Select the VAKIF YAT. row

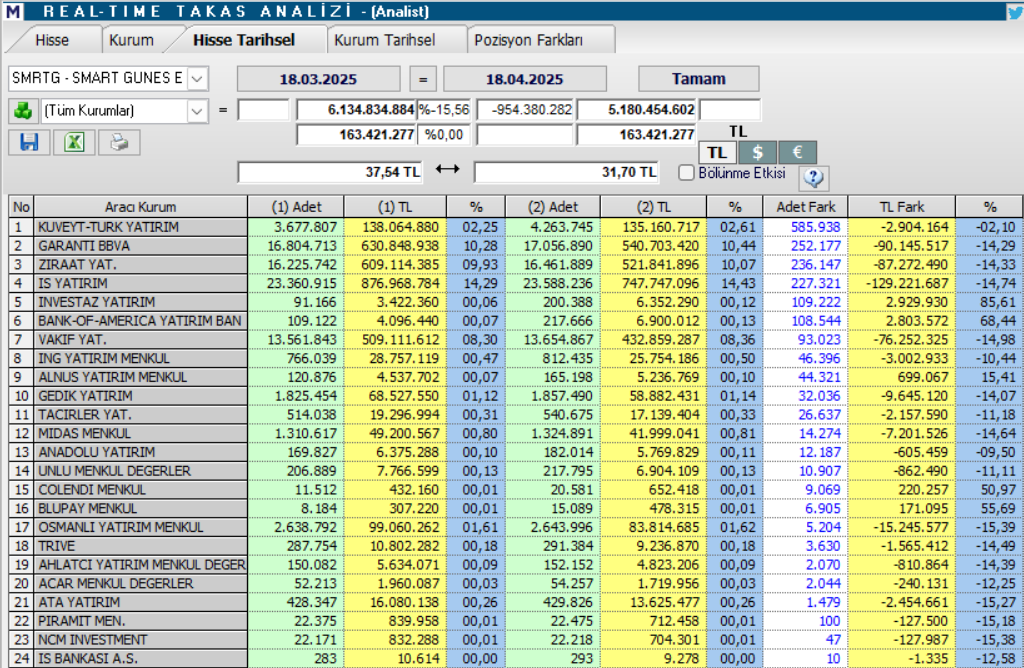tap(516, 340)
